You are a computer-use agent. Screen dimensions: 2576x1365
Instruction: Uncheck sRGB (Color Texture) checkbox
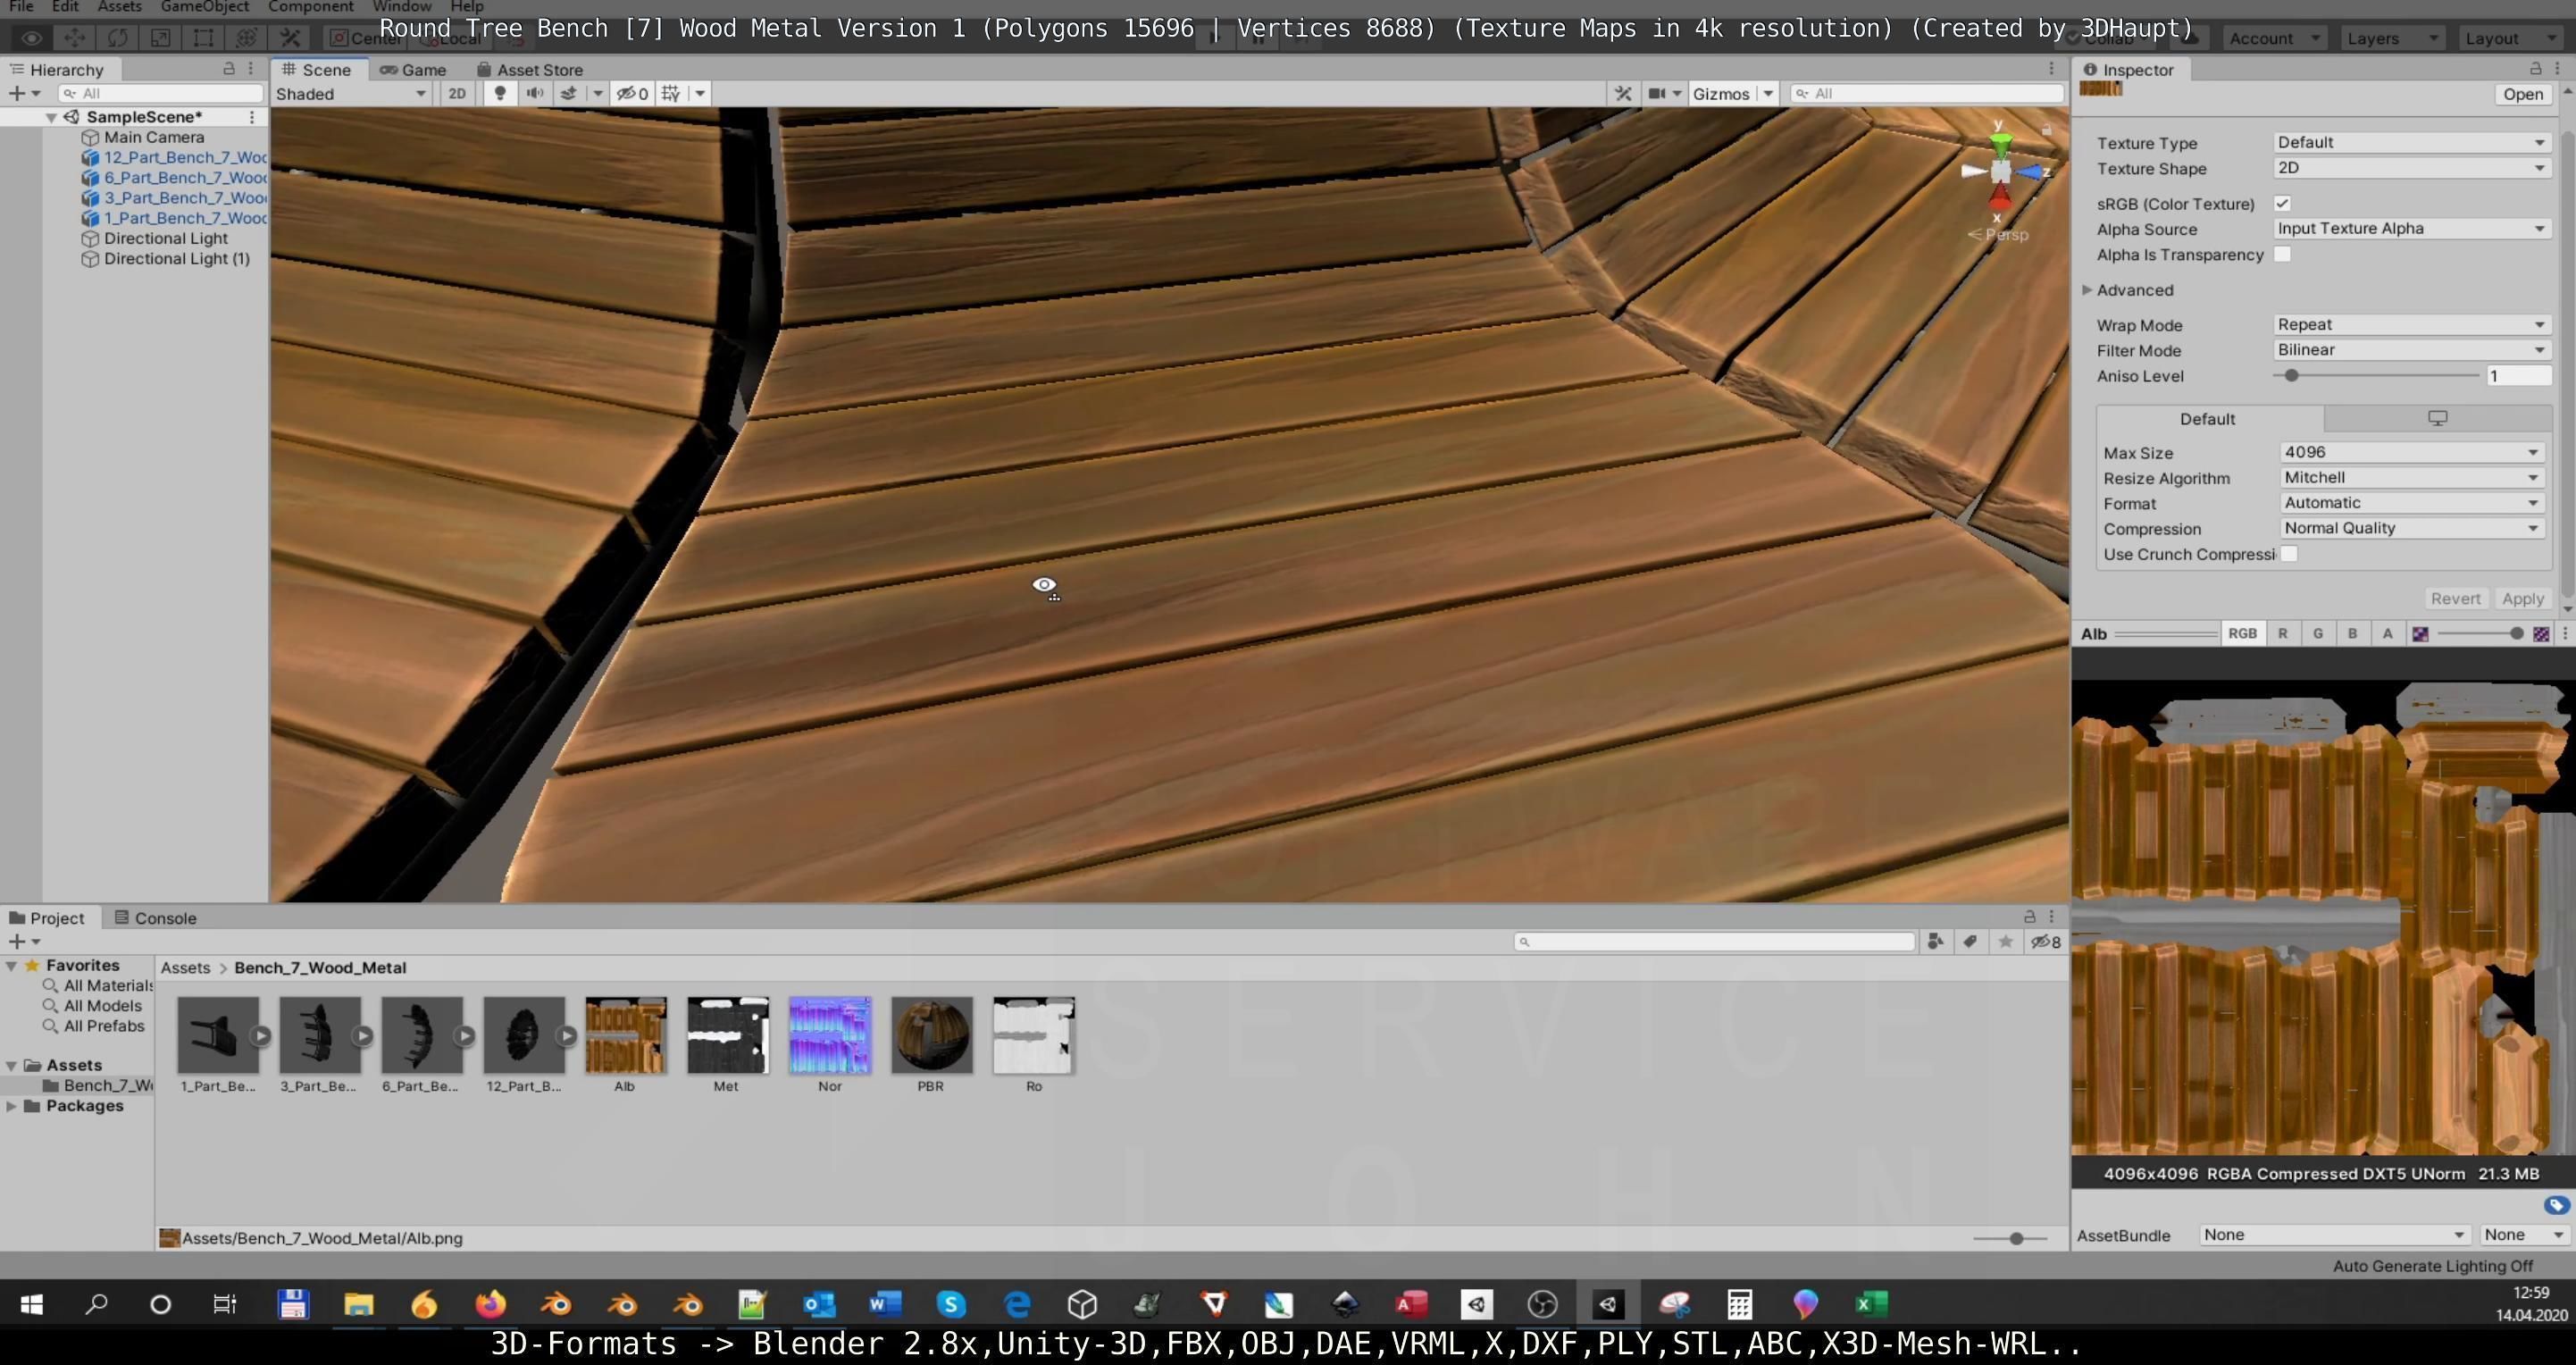[x=2282, y=203]
